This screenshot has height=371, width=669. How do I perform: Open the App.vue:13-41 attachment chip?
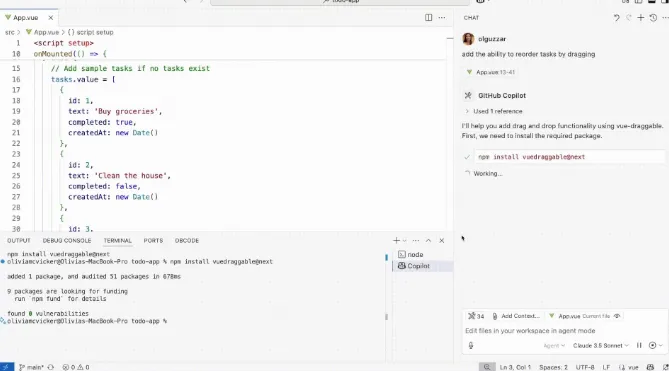[x=491, y=72]
